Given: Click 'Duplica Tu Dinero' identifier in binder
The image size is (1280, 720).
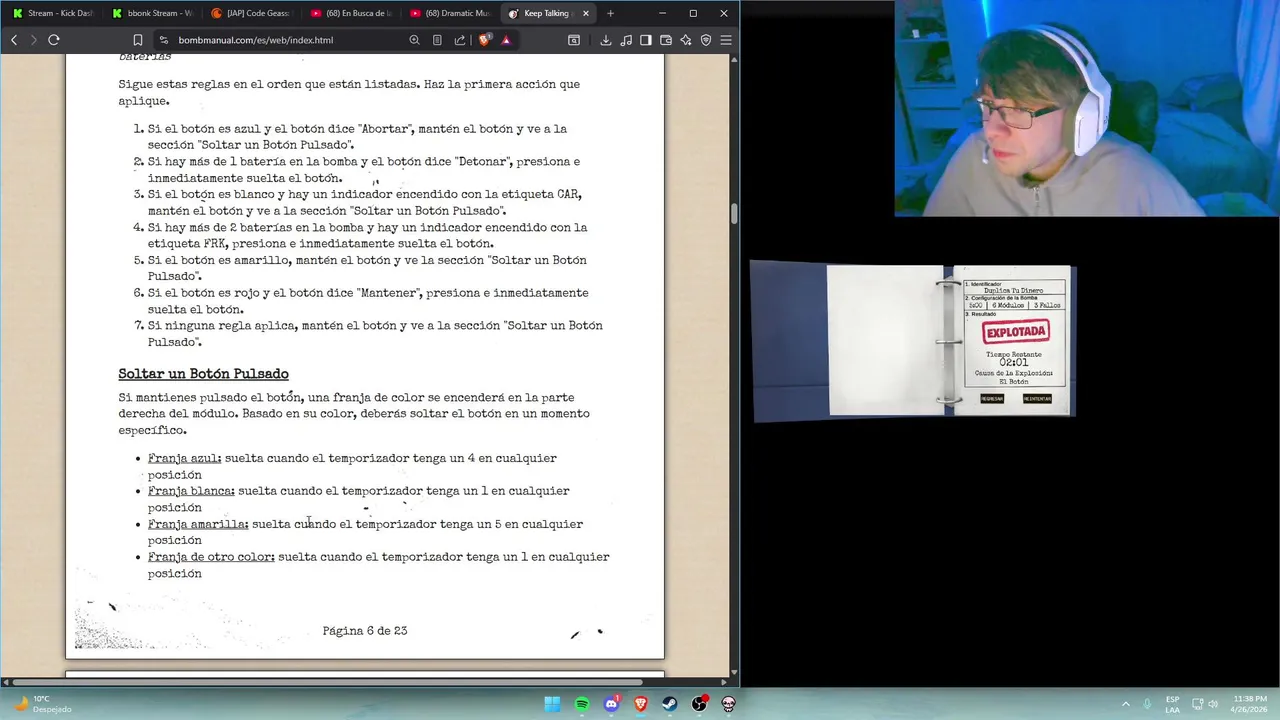Looking at the screenshot, I should (x=1013, y=290).
